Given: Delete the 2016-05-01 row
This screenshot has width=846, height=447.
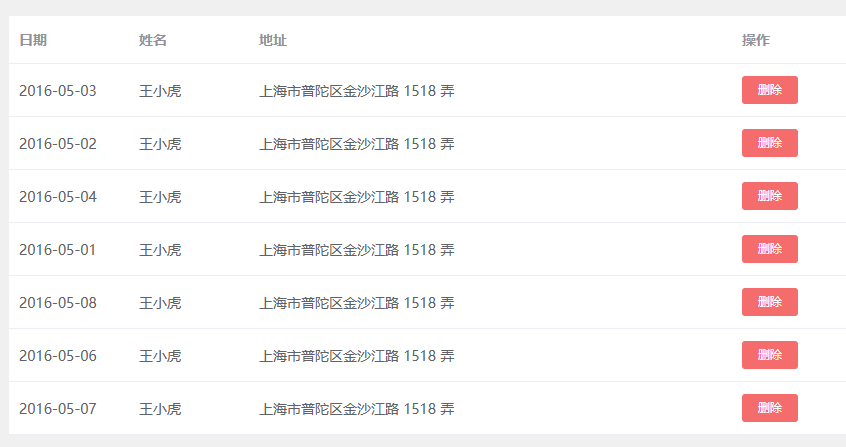Looking at the screenshot, I should (x=769, y=249).
